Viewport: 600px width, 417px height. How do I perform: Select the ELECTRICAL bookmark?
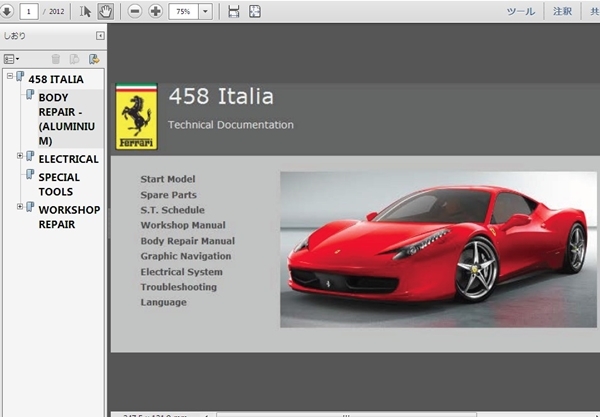(x=68, y=159)
